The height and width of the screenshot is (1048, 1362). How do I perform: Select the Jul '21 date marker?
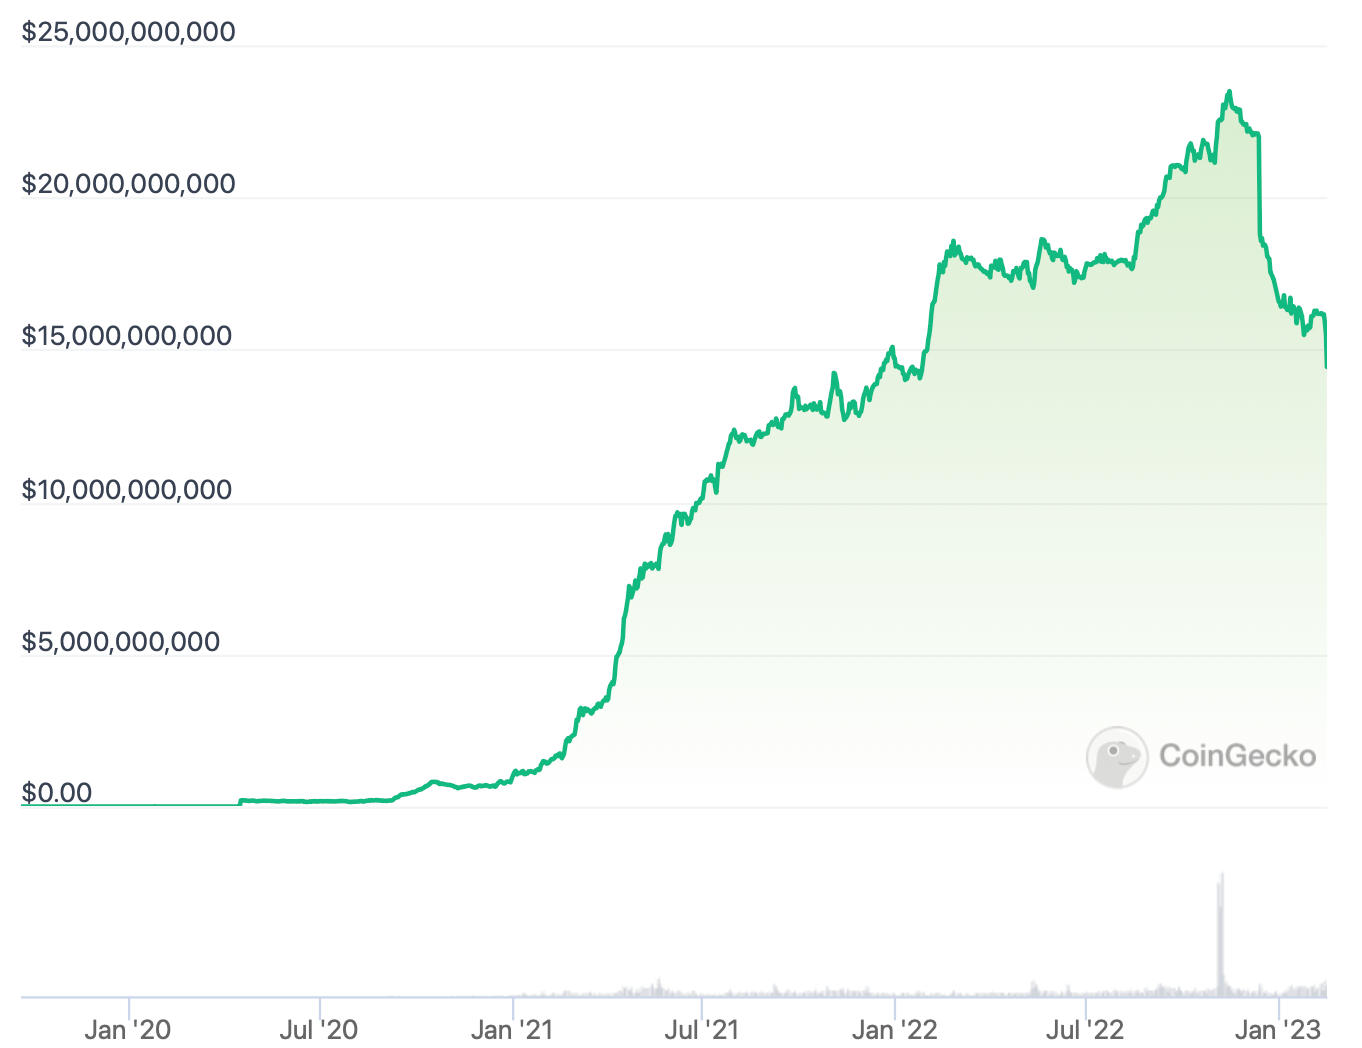[x=702, y=1029]
